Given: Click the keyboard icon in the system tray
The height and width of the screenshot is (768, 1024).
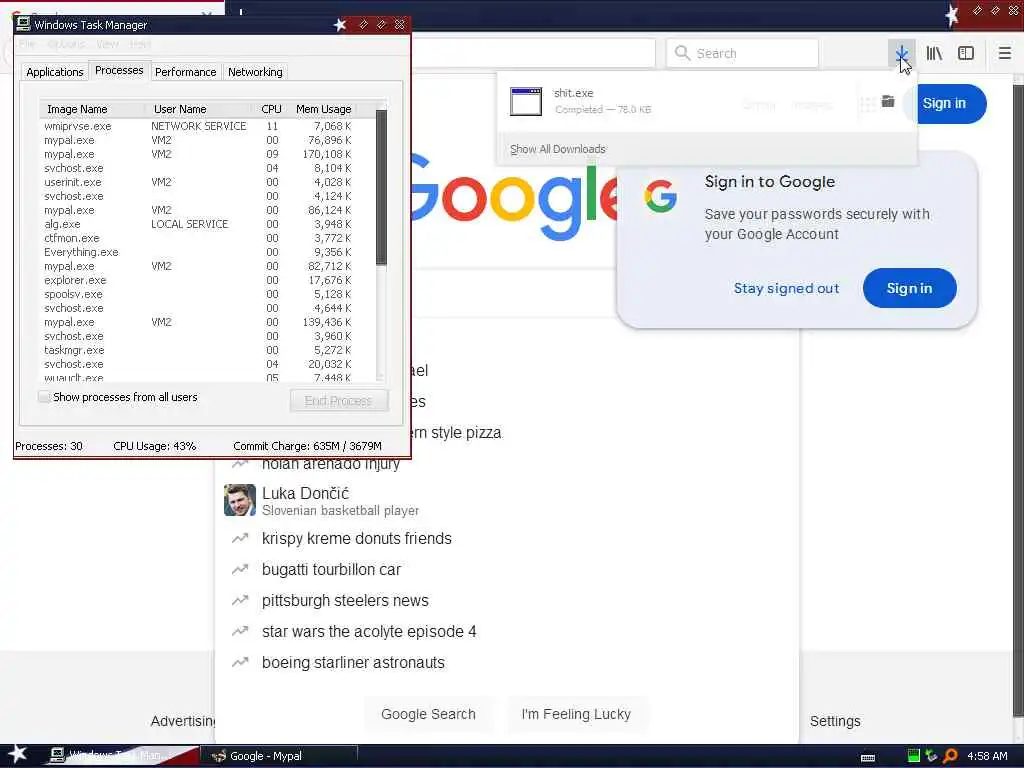Looking at the screenshot, I should pos(868,757).
